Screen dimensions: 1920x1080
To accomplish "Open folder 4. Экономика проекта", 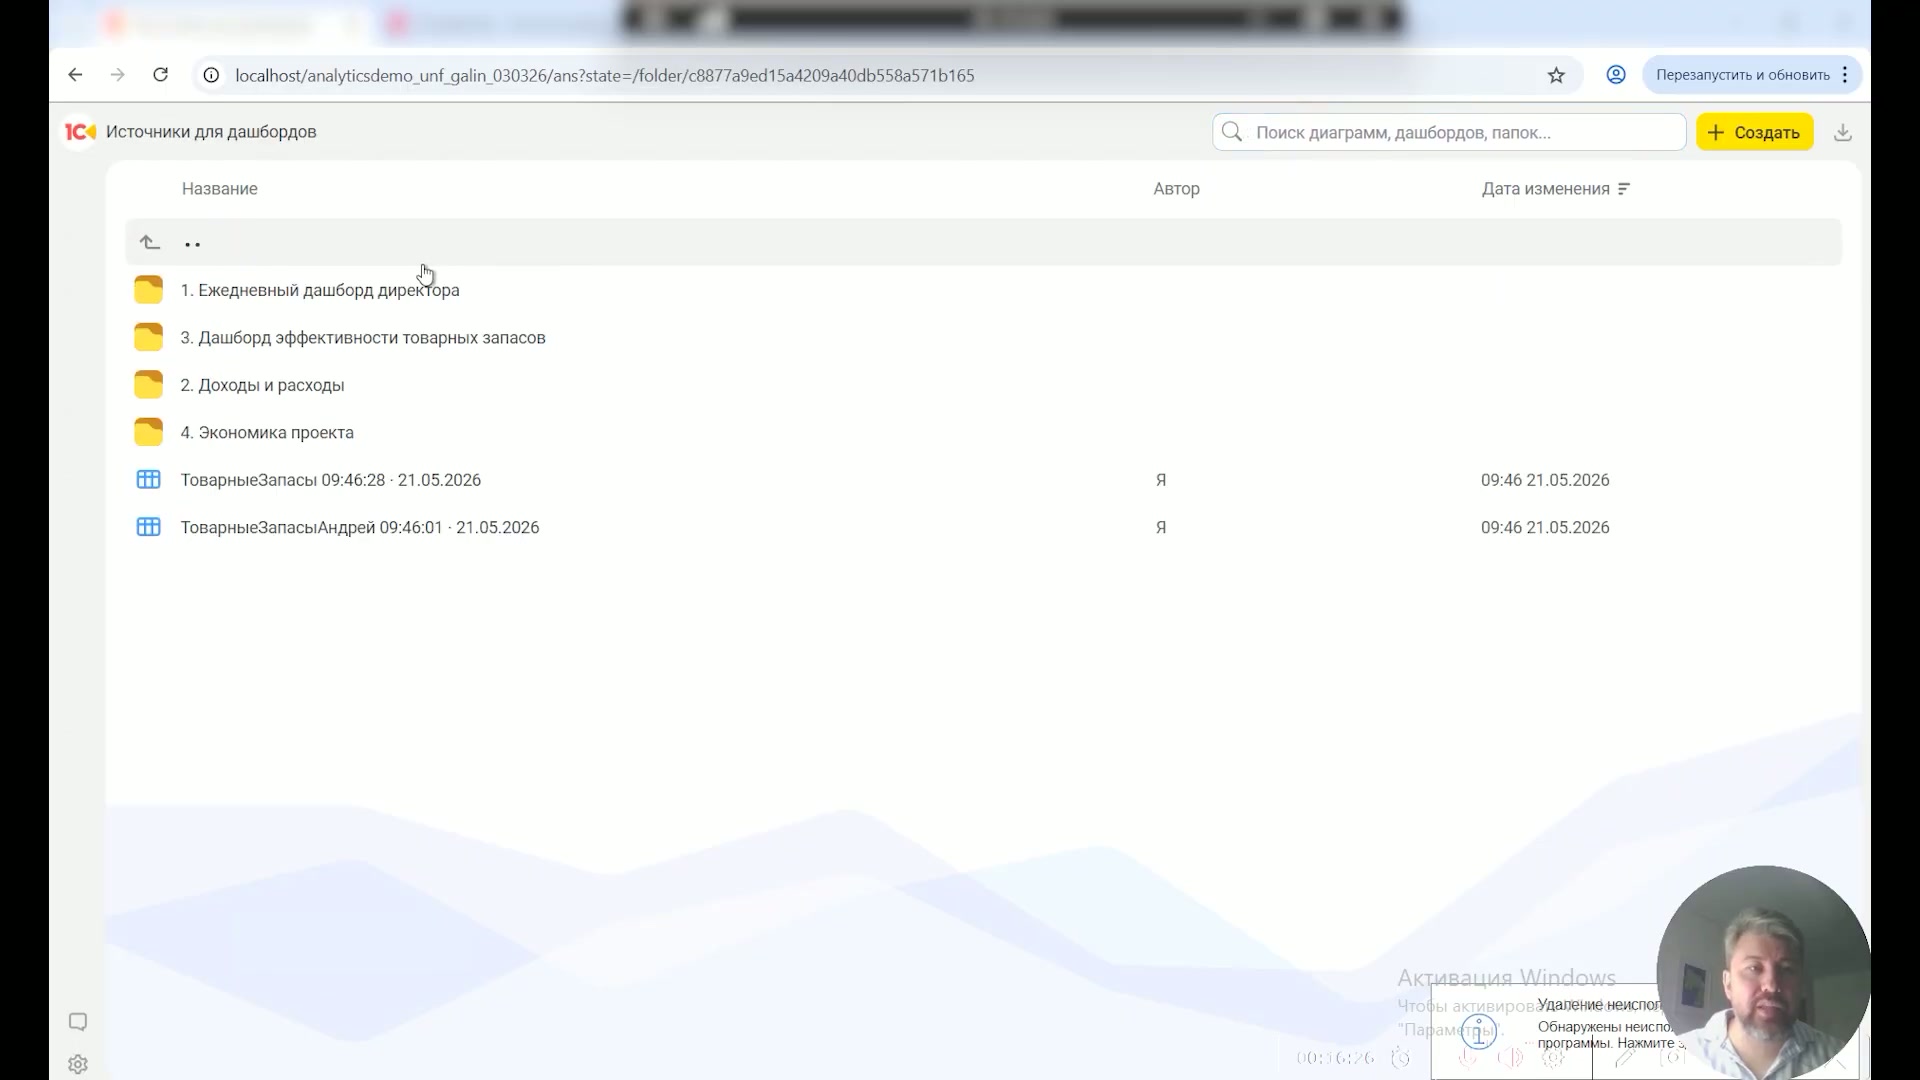I will click(x=267, y=432).
